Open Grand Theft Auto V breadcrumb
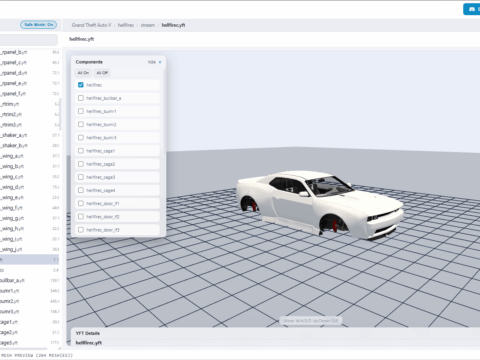Viewport: 480px width, 360px height. (x=91, y=25)
